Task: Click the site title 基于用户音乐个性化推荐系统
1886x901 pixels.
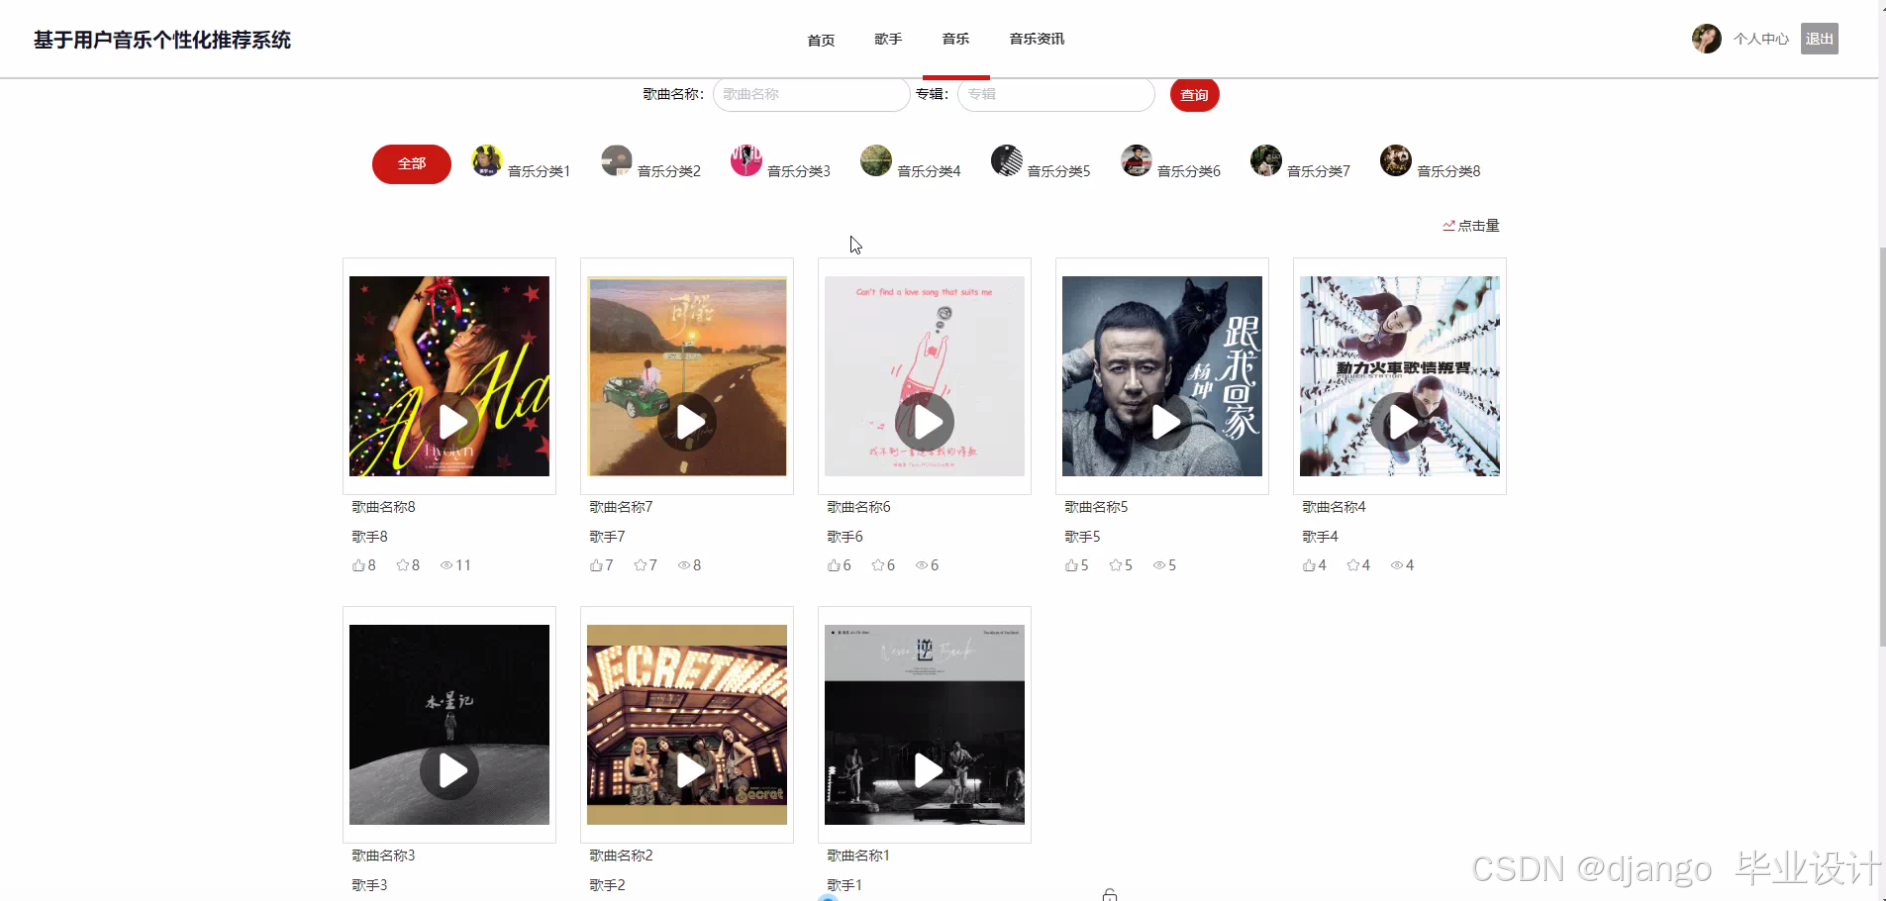Action: point(162,40)
